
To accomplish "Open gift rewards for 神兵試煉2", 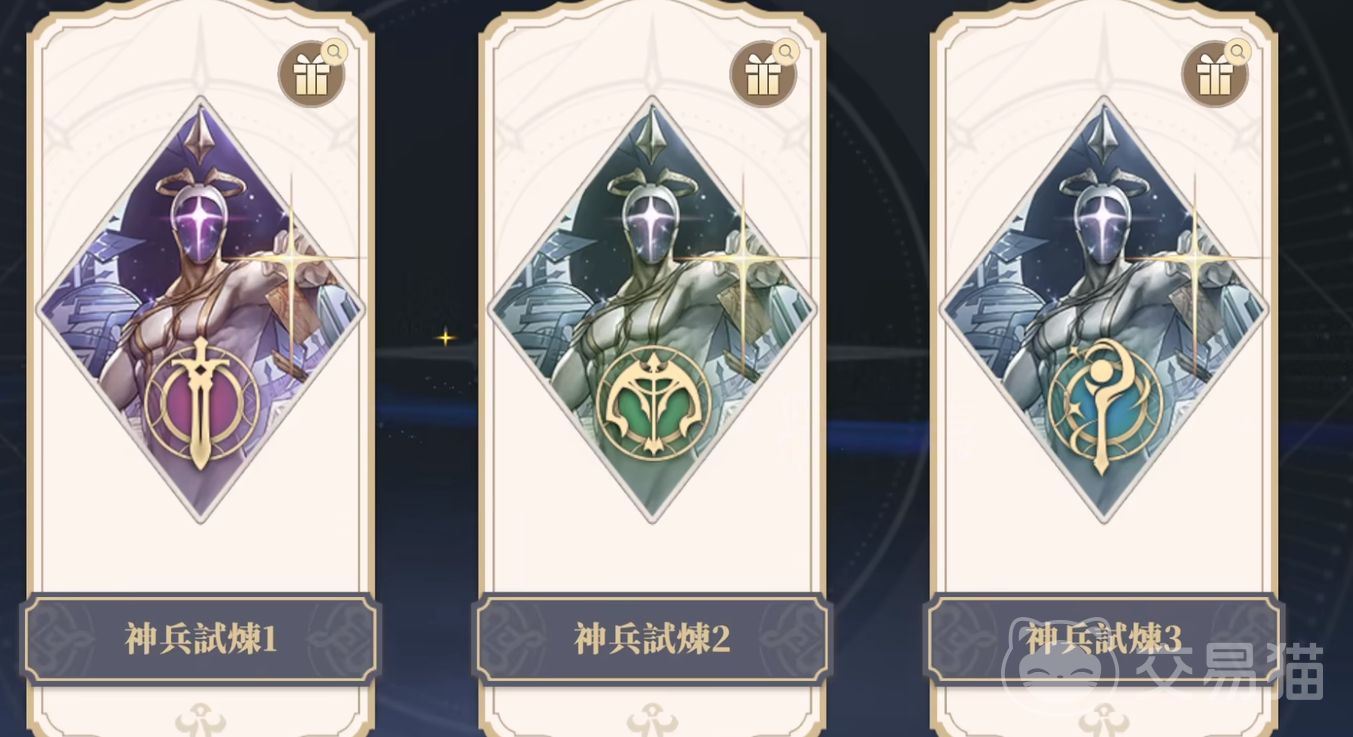I will pyautogui.click(x=762, y=75).
